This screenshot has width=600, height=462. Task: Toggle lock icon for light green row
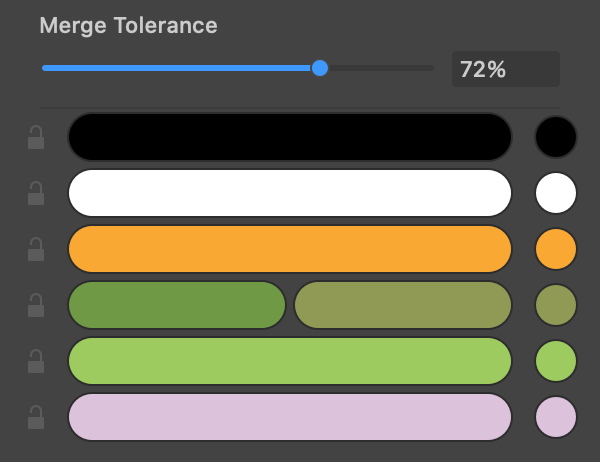(36, 361)
